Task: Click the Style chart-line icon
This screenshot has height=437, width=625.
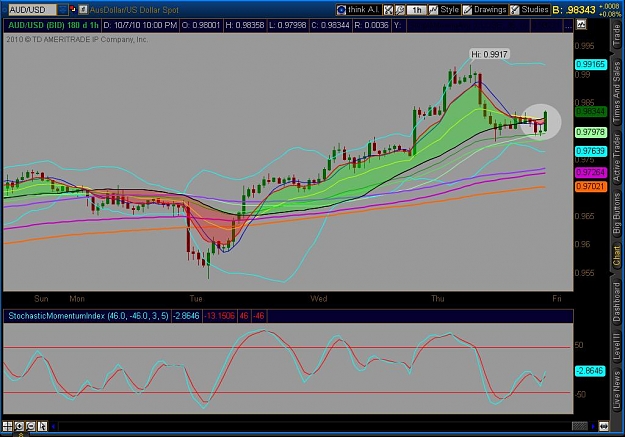Action: click(433, 10)
